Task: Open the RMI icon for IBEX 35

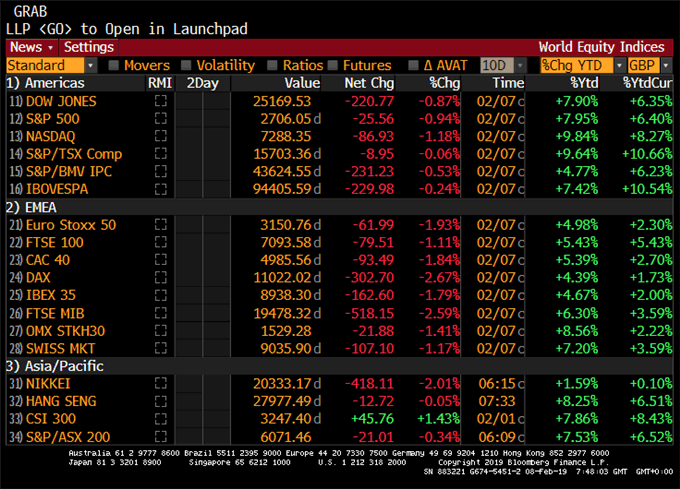Action: click(160, 295)
